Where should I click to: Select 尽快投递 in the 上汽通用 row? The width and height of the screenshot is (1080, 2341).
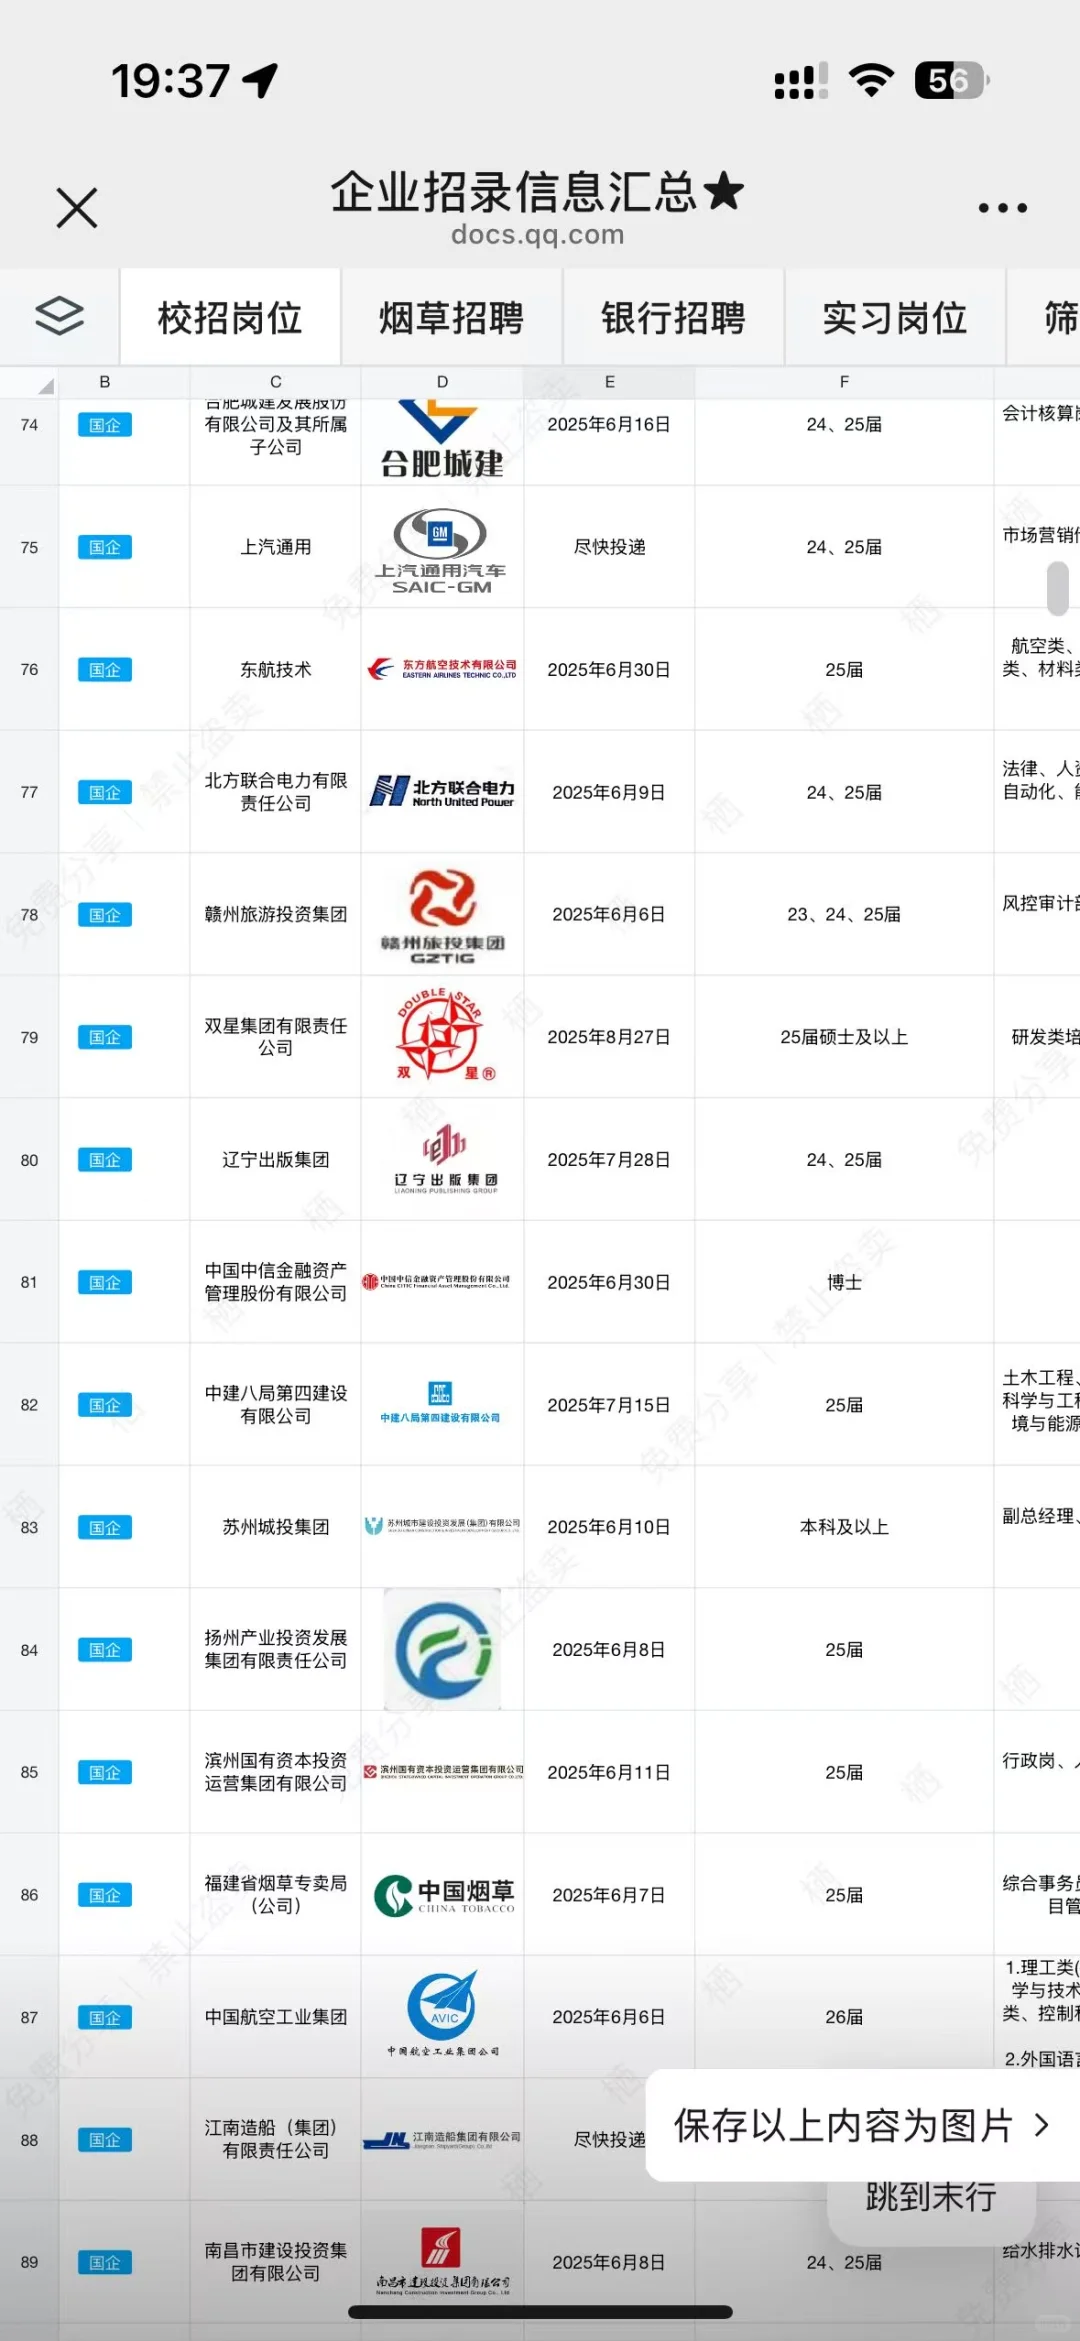point(609,548)
